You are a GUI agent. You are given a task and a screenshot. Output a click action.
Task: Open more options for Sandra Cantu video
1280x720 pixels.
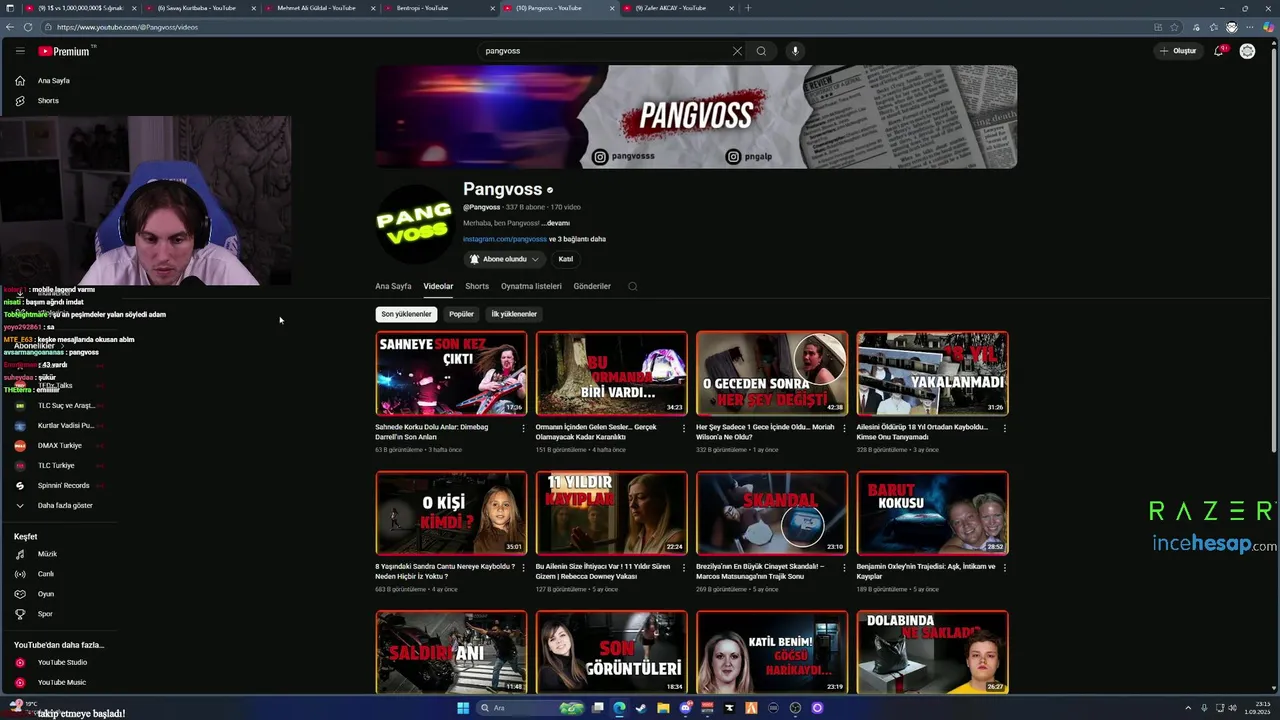523,568
